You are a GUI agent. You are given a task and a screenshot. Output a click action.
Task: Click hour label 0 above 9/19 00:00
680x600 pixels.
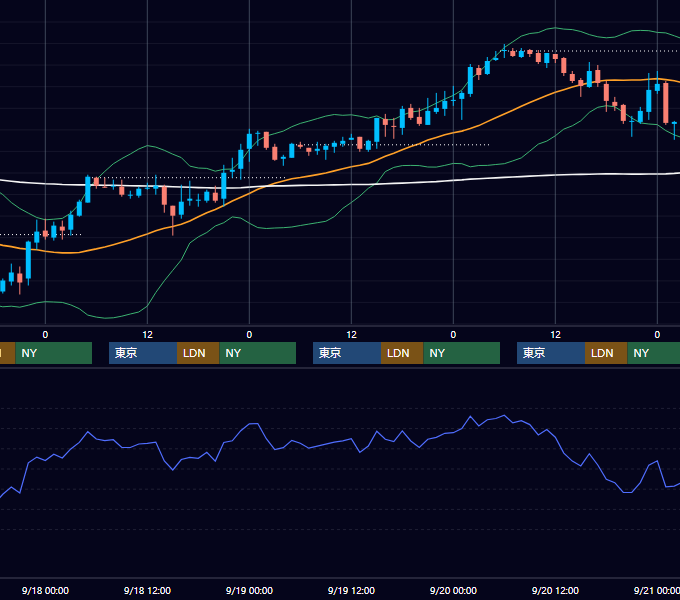coord(249,335)
